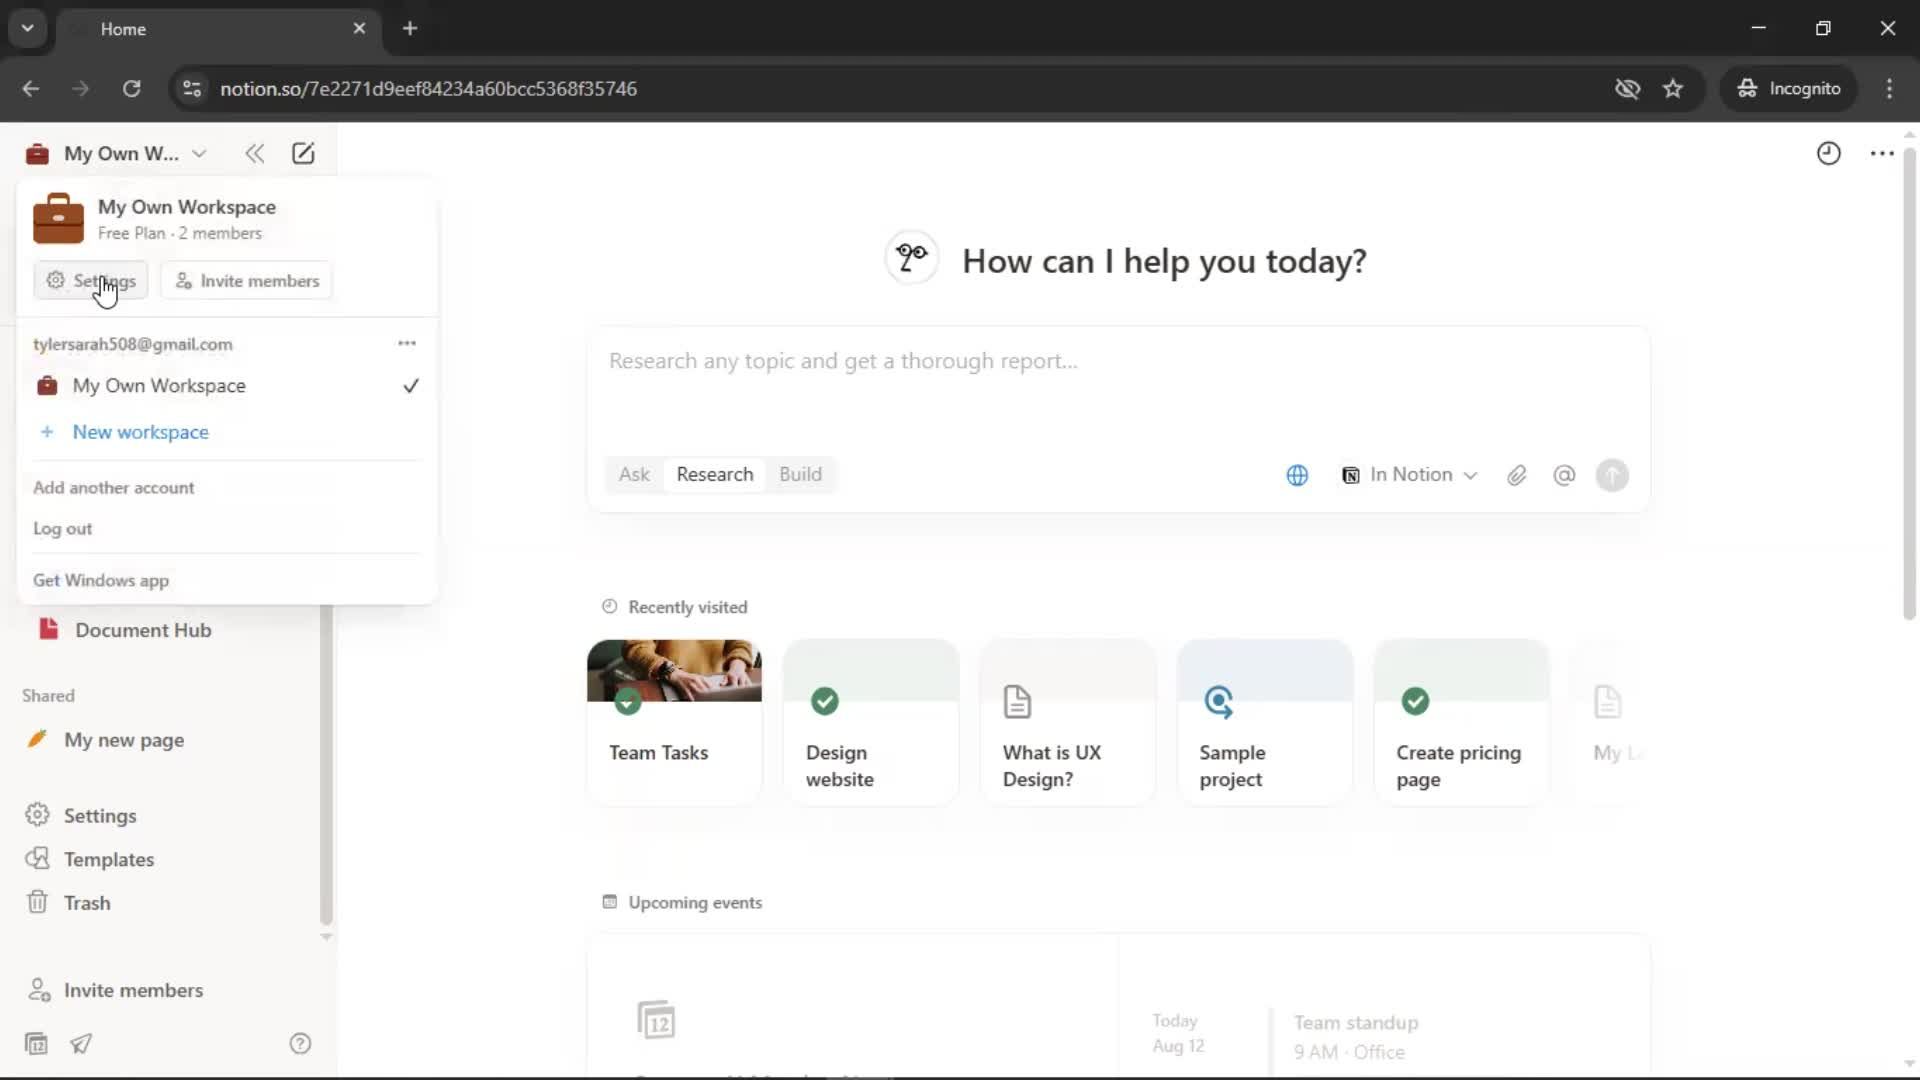1920x1080 pixels.
Task: Expand the In Notion source dropdown
Action: (x=1409, y=475)
